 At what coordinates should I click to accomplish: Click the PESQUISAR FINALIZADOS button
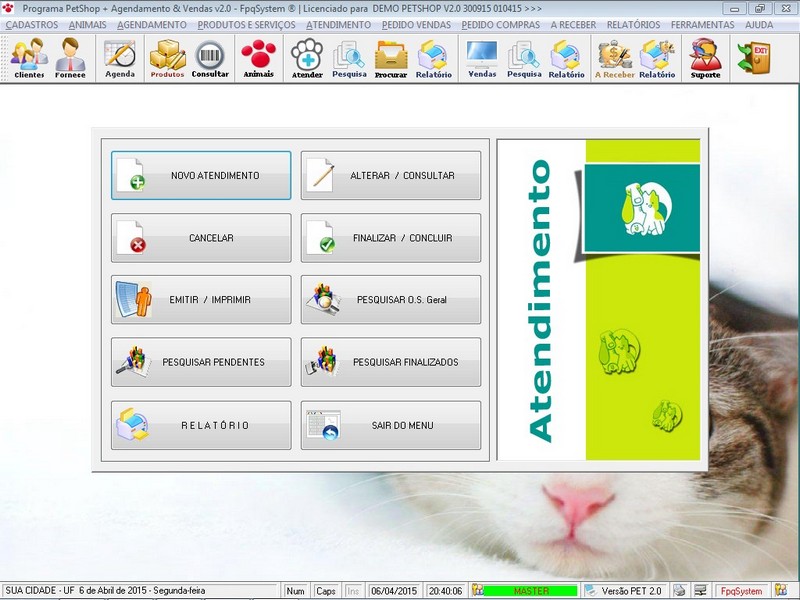pos(391,362)
